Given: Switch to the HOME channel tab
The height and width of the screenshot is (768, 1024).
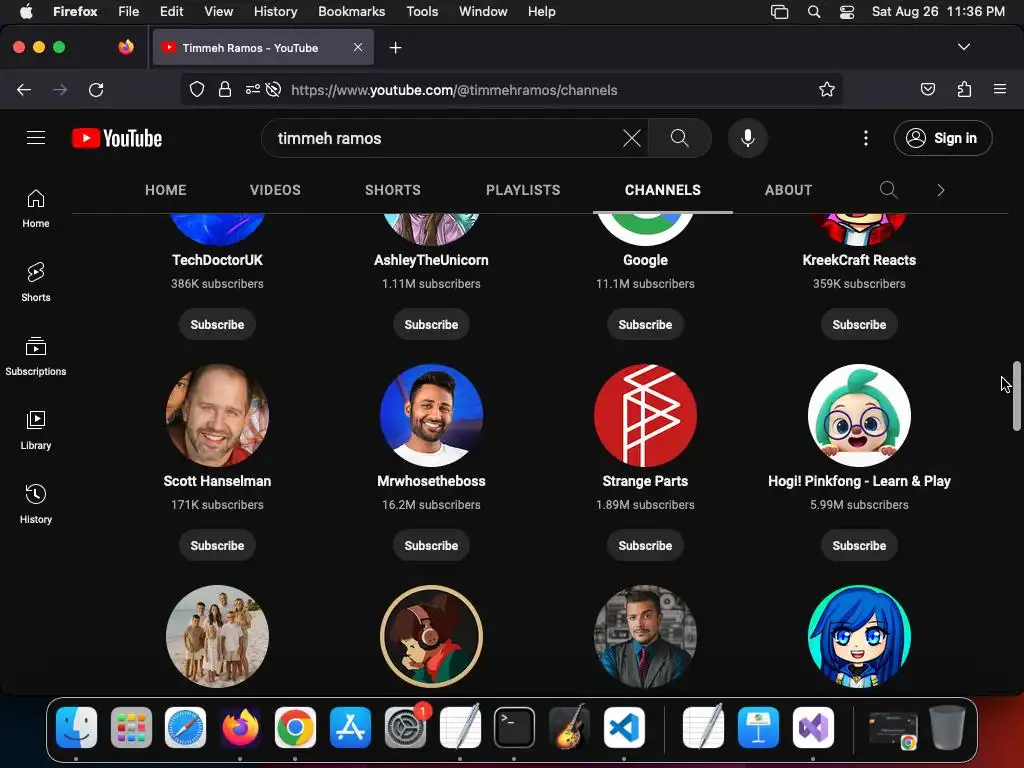Looking at the screenshot, I should [165, 190].
